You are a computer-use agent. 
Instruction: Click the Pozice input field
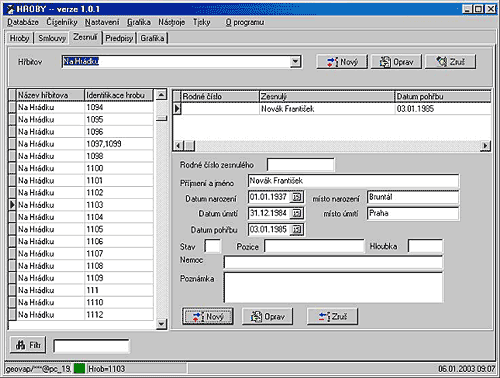click(314, 247)
